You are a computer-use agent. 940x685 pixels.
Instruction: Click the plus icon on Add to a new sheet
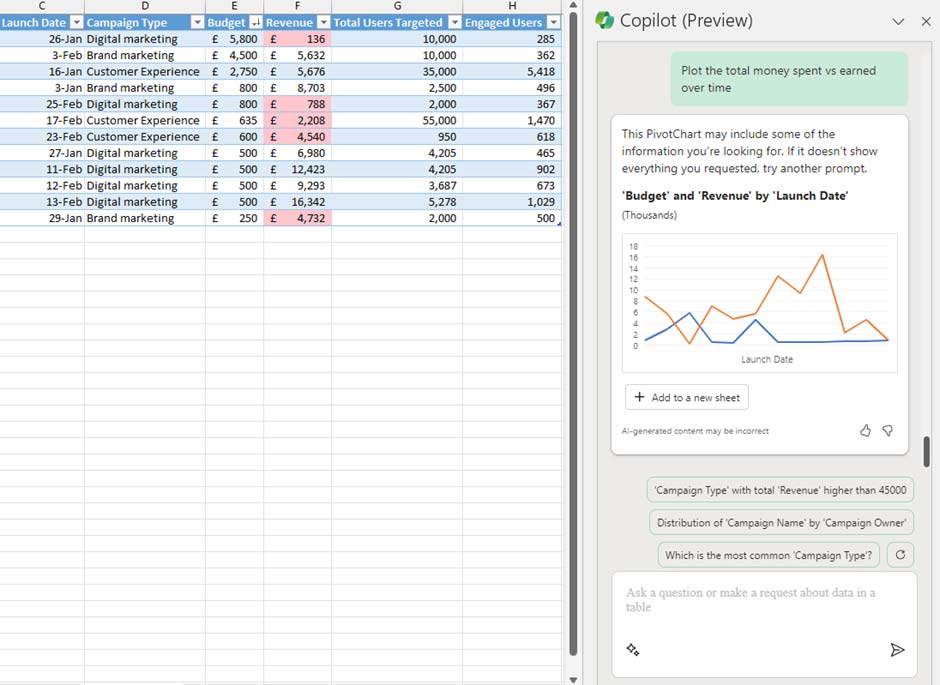pos(638,397)
